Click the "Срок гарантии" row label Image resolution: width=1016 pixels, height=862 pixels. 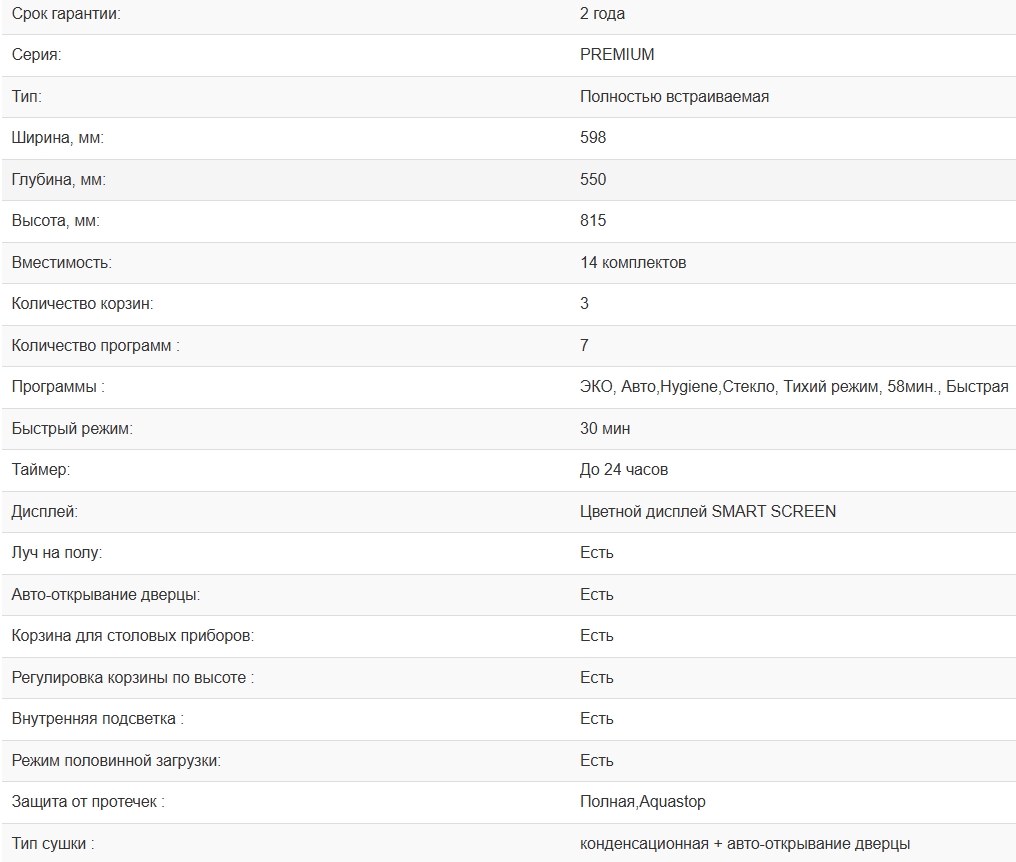(x=65, y=14)
